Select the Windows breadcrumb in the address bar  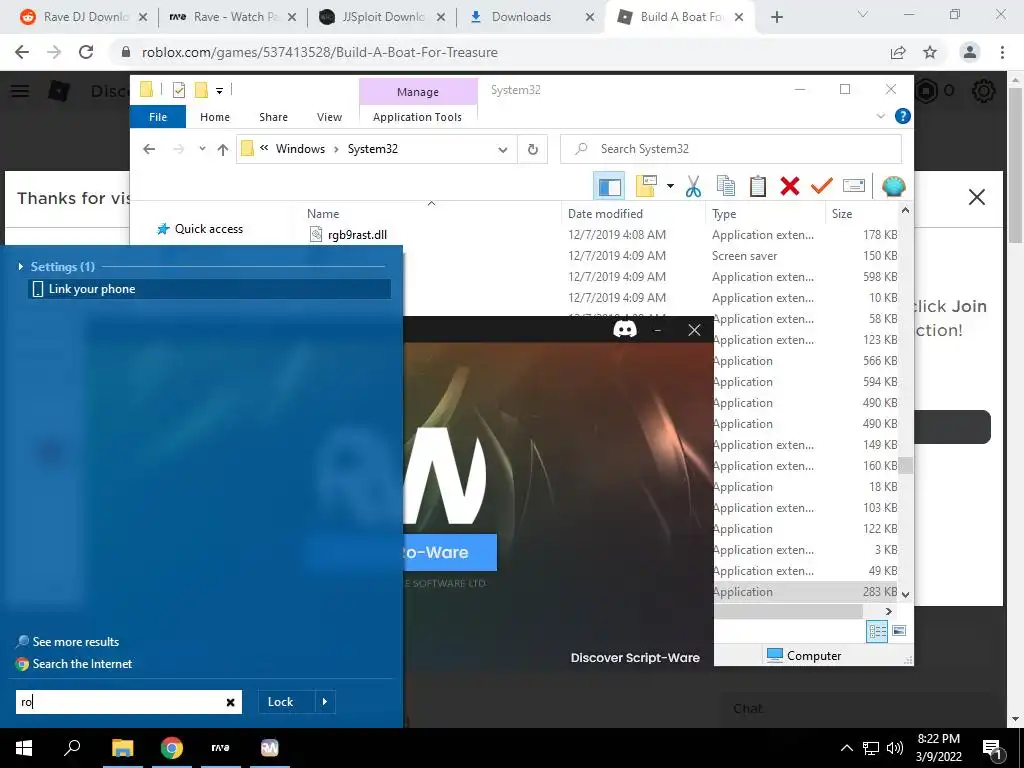tap(300, 149)
